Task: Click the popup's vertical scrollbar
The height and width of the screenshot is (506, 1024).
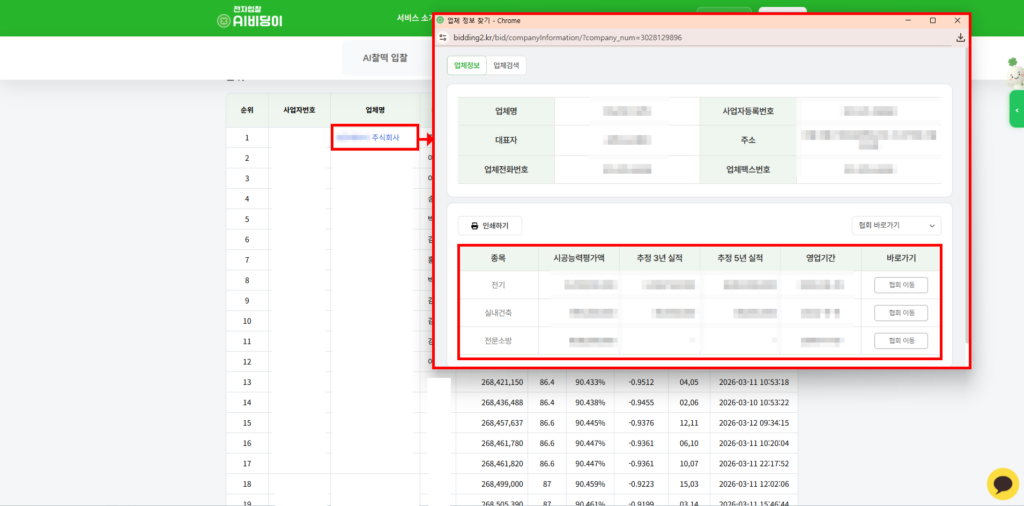Action: pos(966,200)
